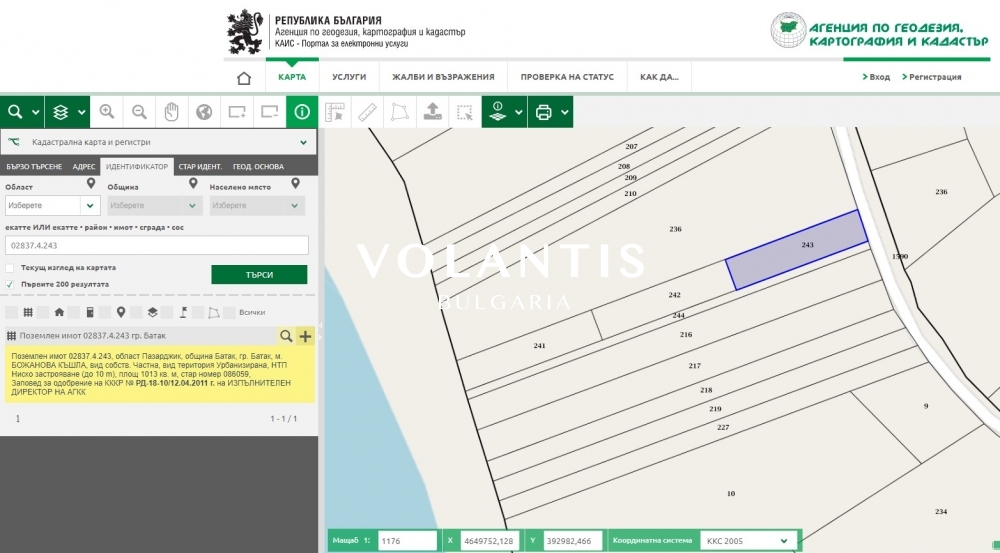Check 'Текущ изглед на картата' checkbox

[x=10, y=268]
